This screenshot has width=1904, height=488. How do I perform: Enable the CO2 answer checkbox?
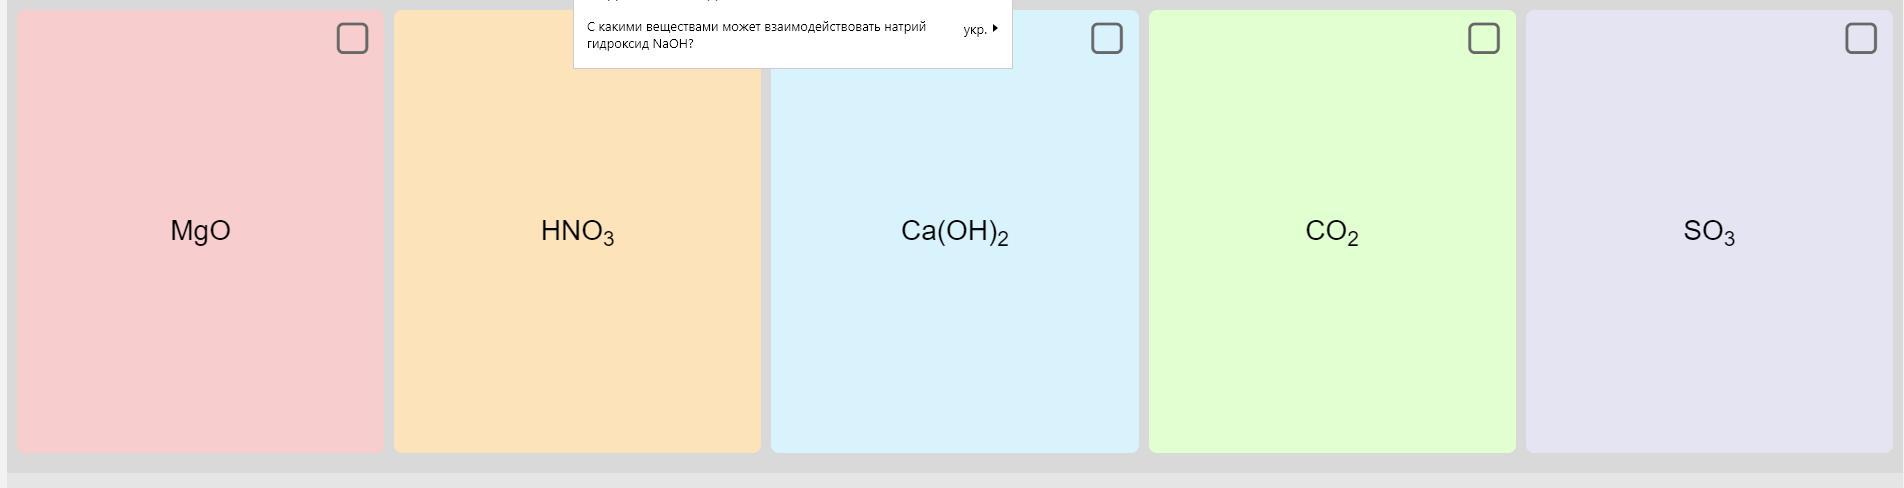[1483, 39]
